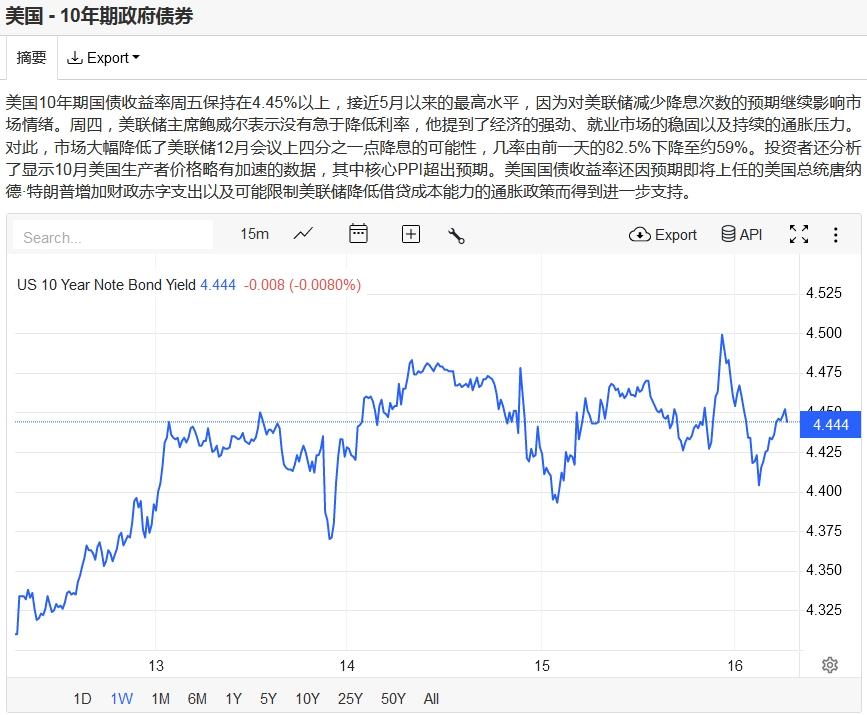Image resolution: width=867 pixels, height=715 pixels.
Task: Open chart tools wrench icon
Action: [456, 235]
